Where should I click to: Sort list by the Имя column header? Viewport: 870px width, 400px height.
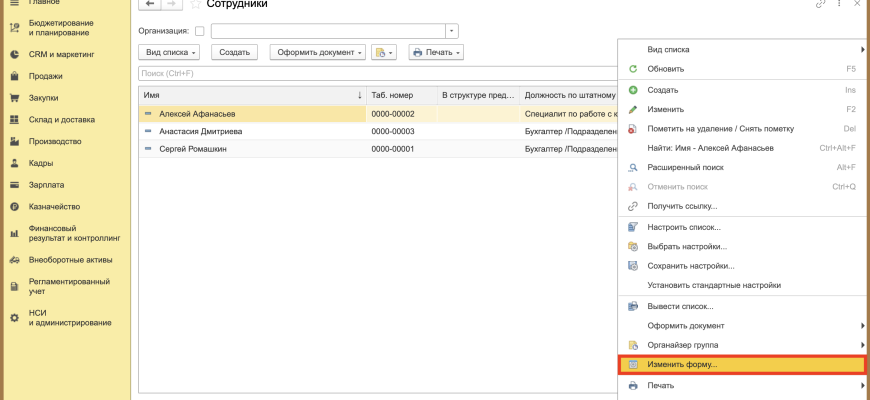pyautogui.click(x=250, y=95)
